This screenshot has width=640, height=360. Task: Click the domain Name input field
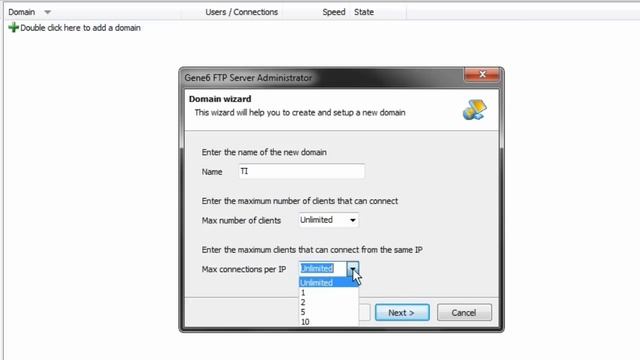(302, 171)
